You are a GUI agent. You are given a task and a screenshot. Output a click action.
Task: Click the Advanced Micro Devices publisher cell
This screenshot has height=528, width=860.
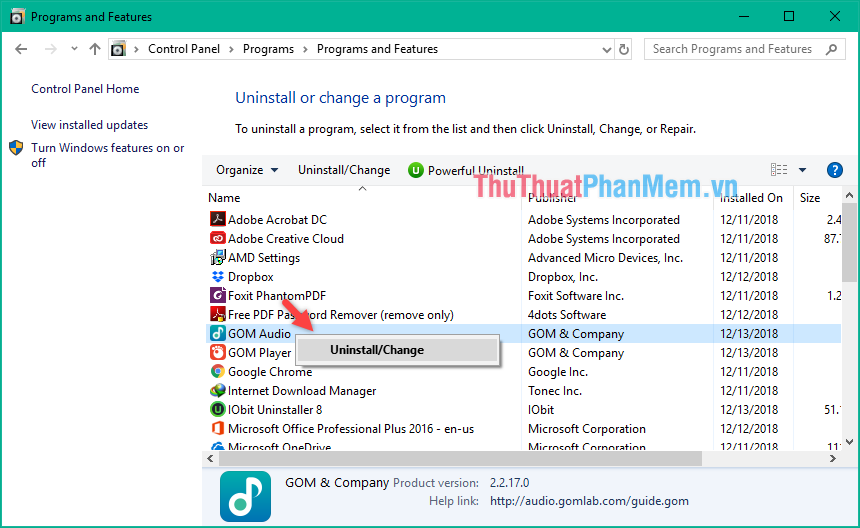606,258
